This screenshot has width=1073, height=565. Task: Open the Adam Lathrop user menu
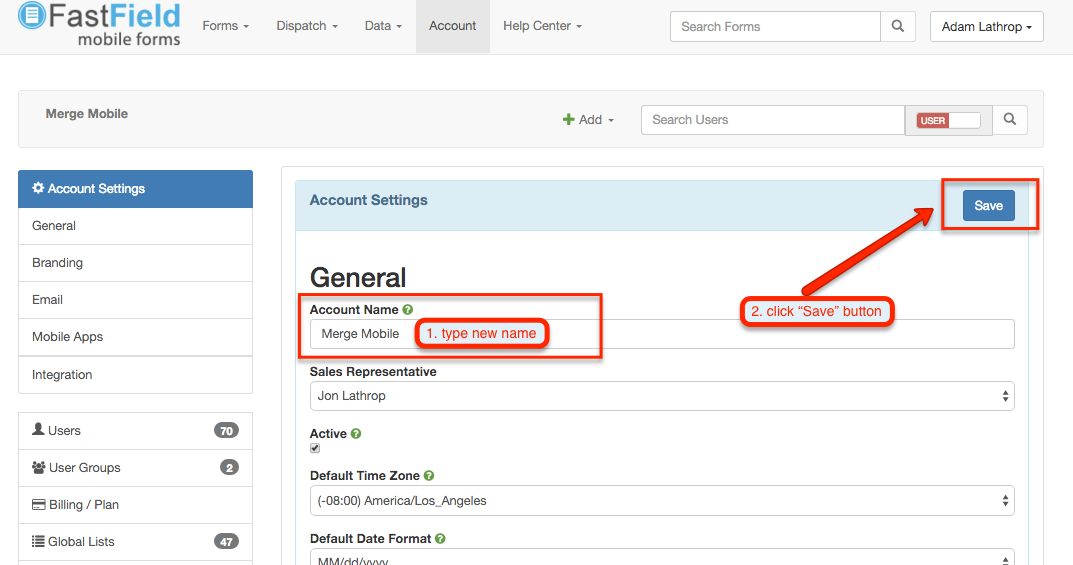point(986,27)
